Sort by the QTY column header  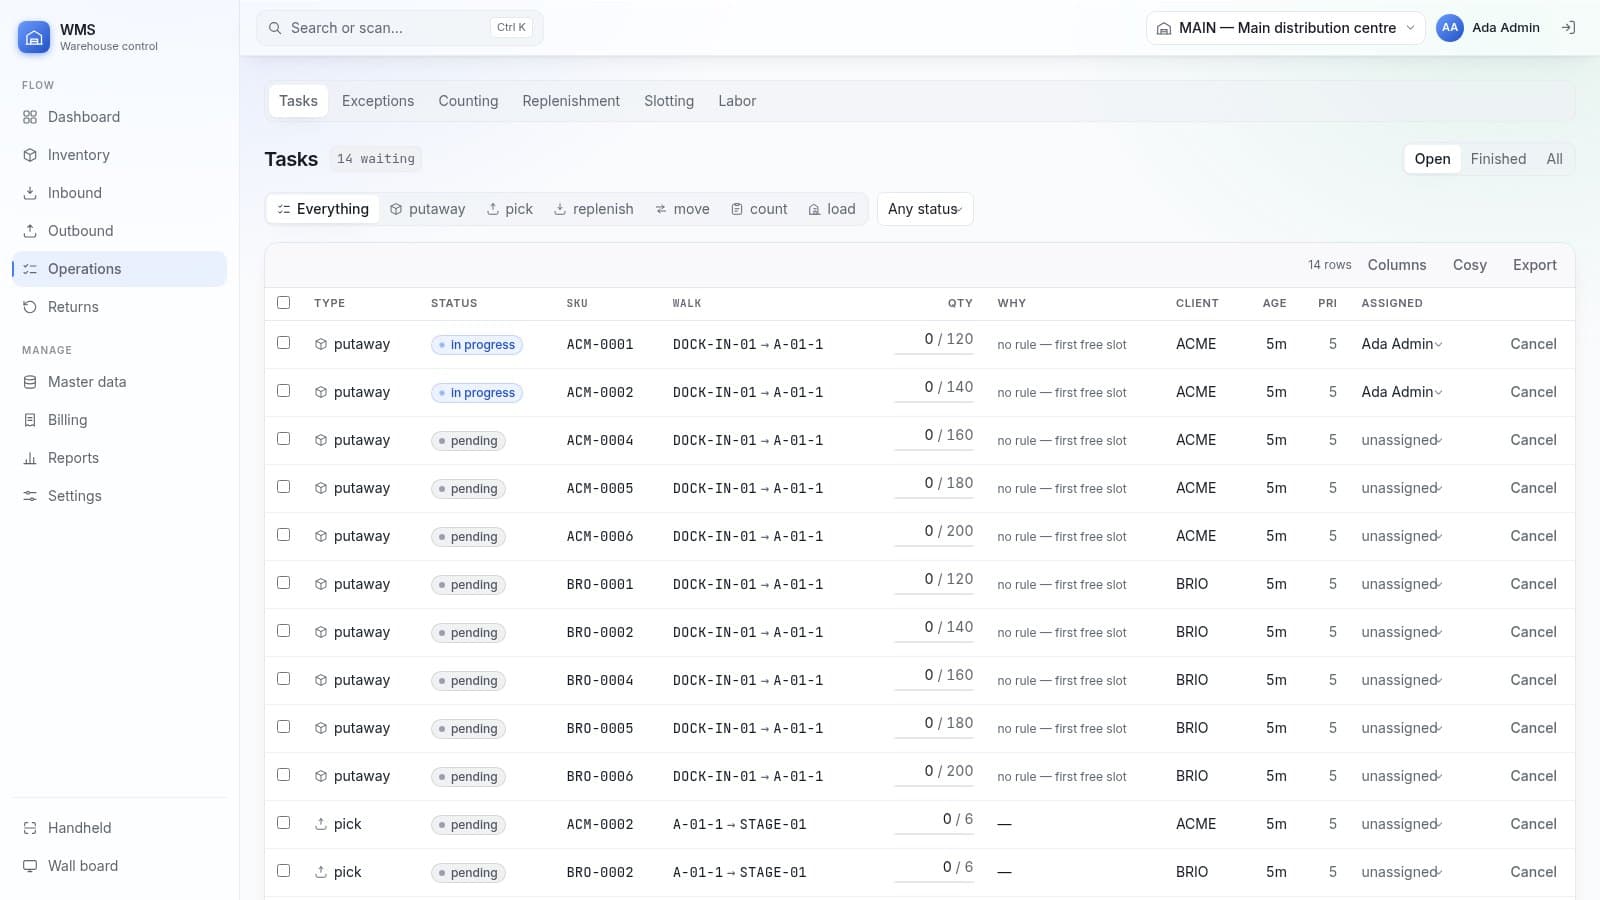960,303
